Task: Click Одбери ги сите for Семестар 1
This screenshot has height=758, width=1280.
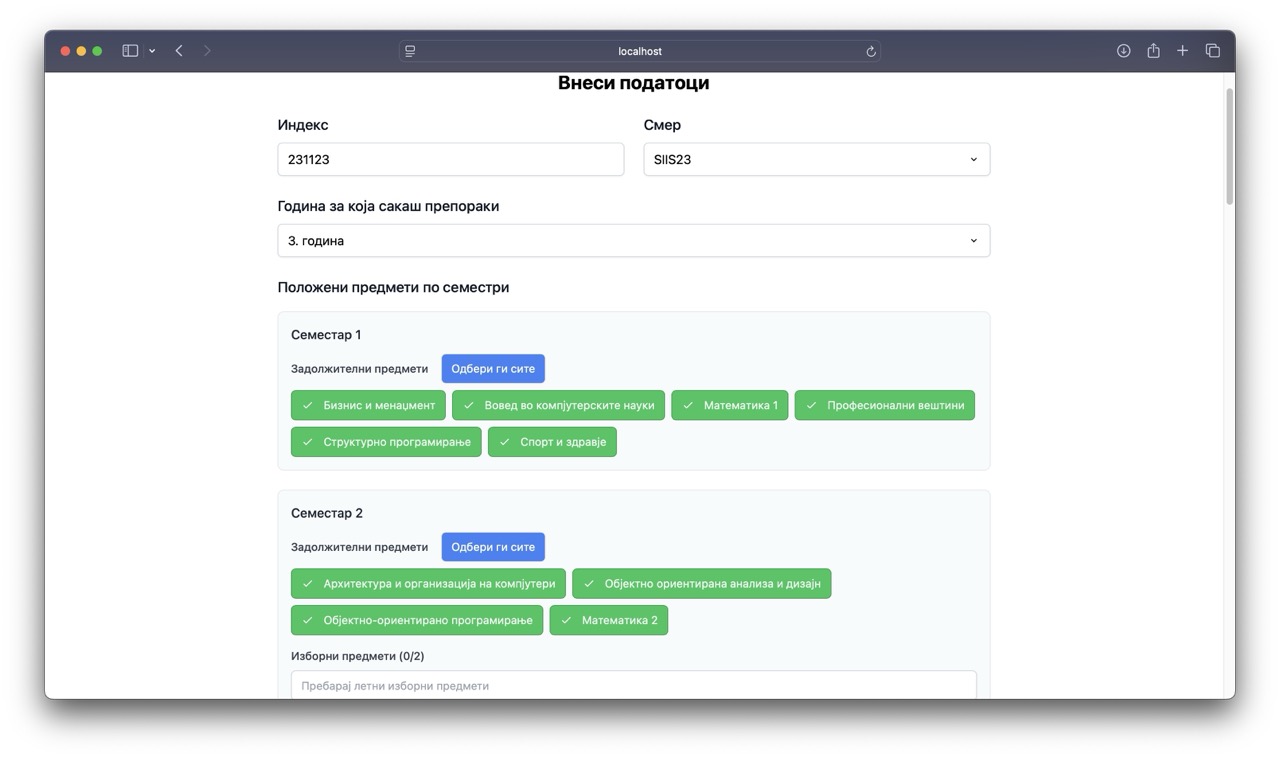Action: [493, 369]
